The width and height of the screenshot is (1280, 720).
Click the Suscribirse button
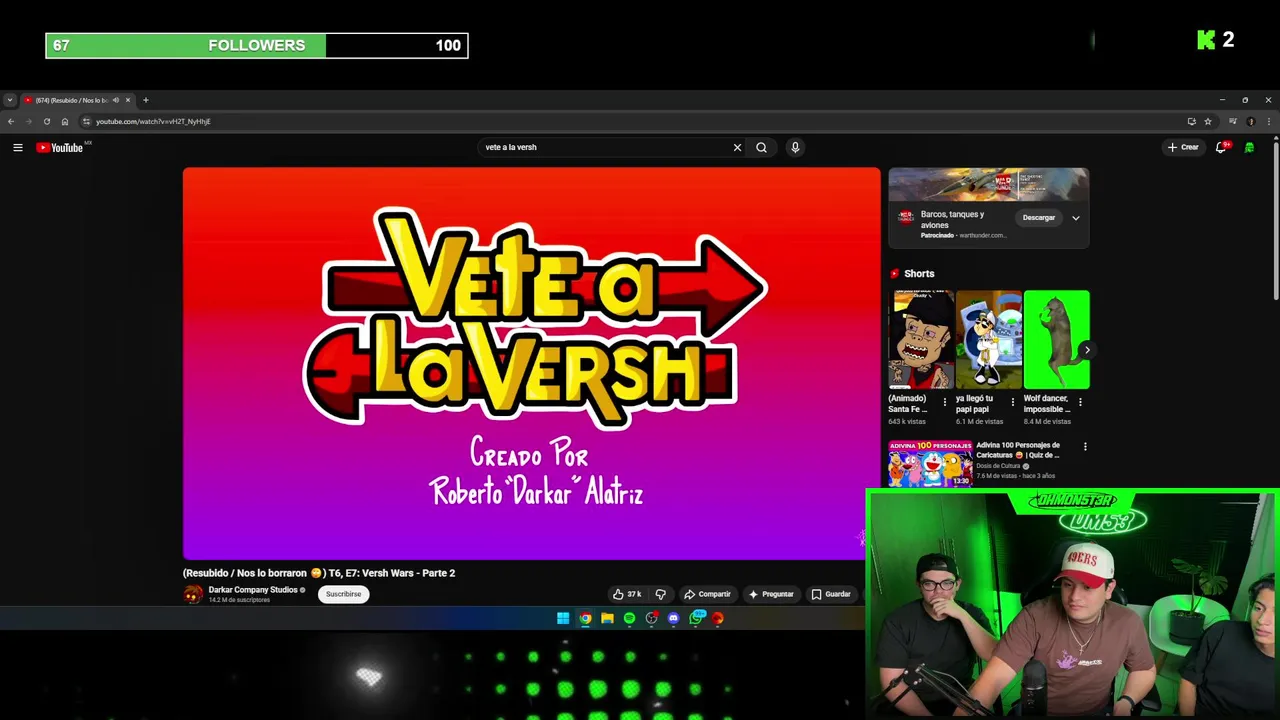343,594
